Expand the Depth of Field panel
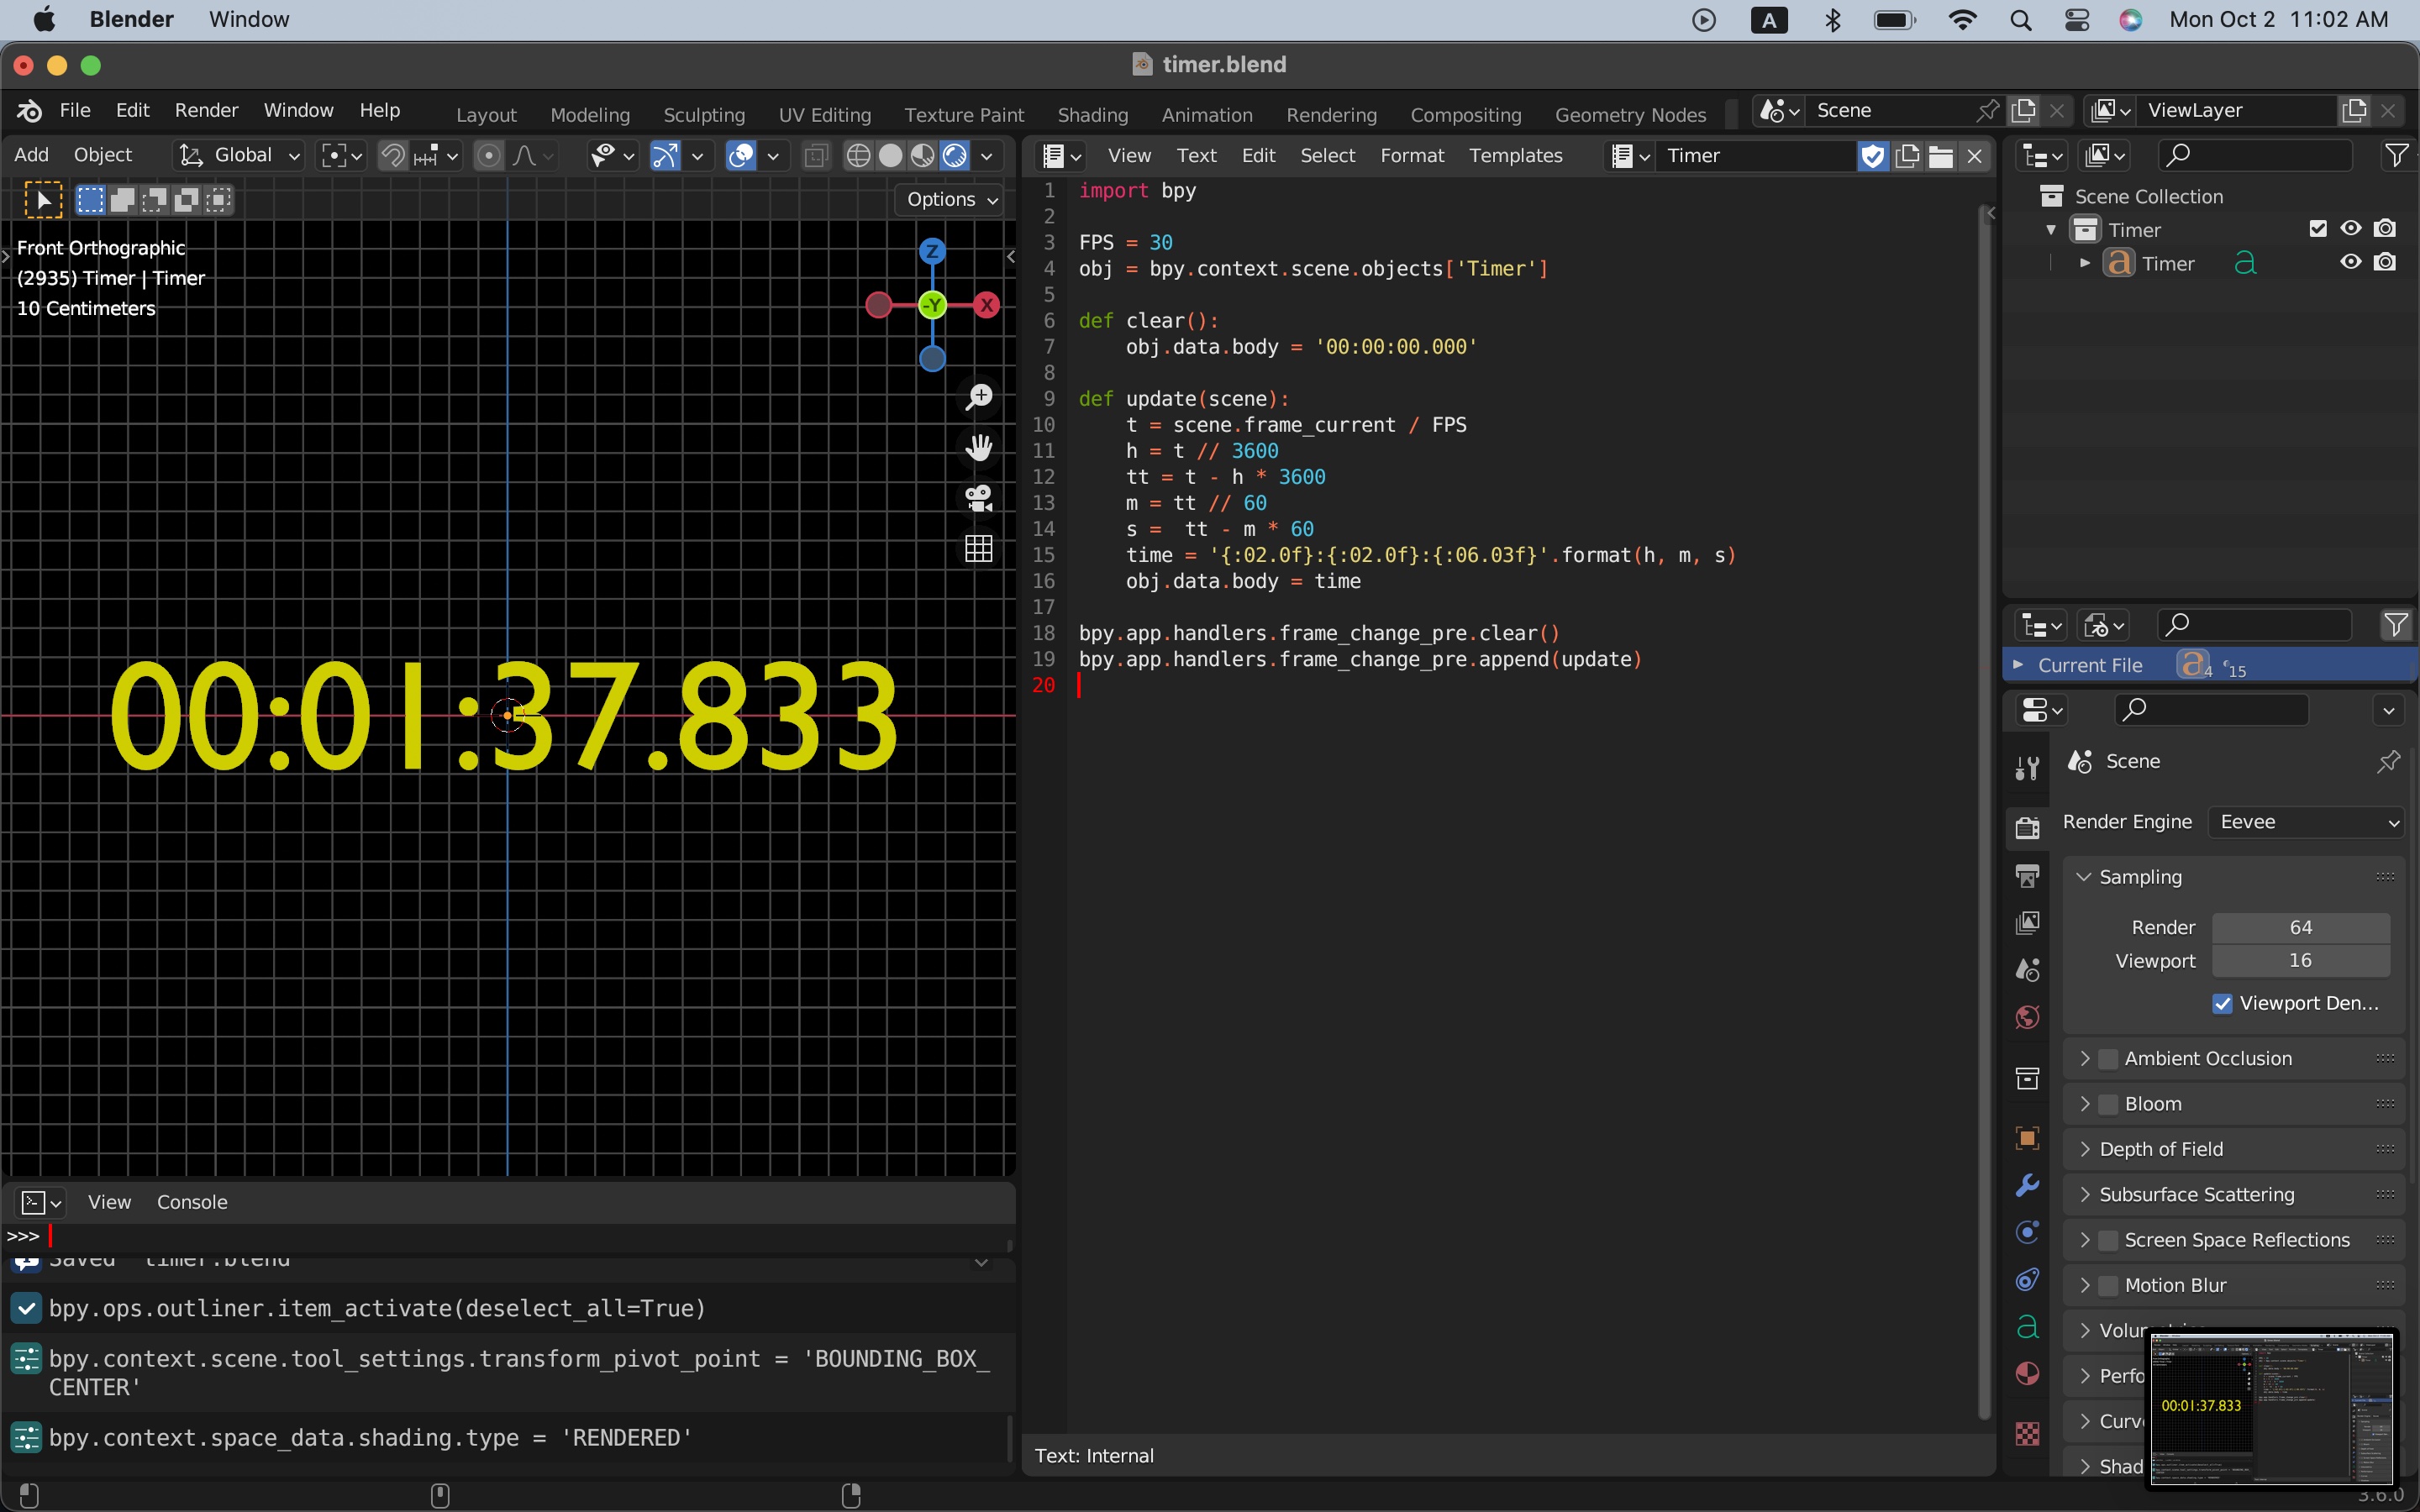 pyautogui.click(x=2160, y=1149)
